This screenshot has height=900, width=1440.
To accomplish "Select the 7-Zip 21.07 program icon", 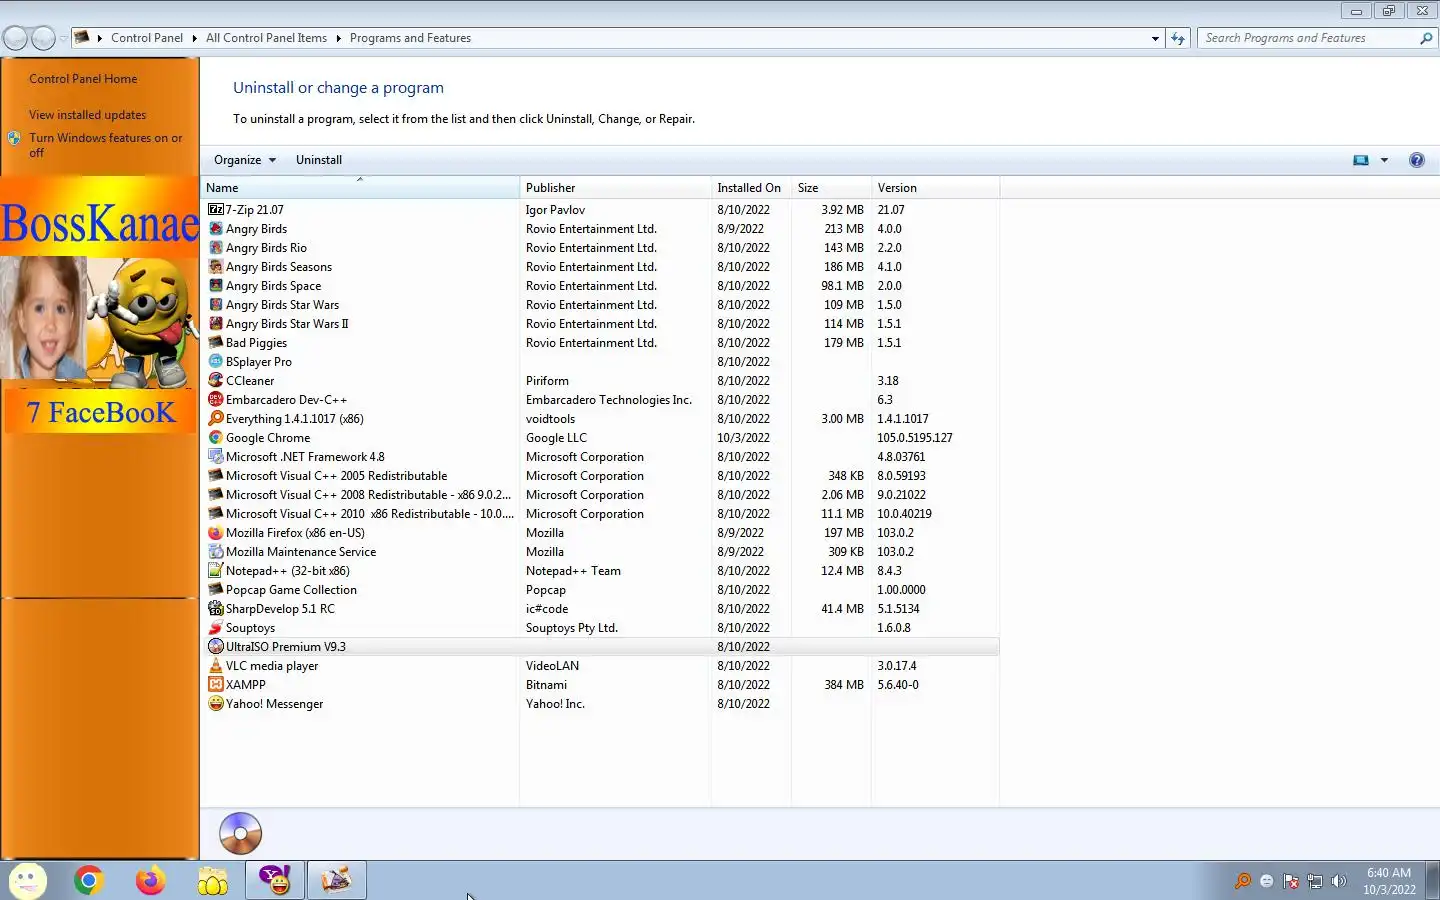I will [215, 210].
